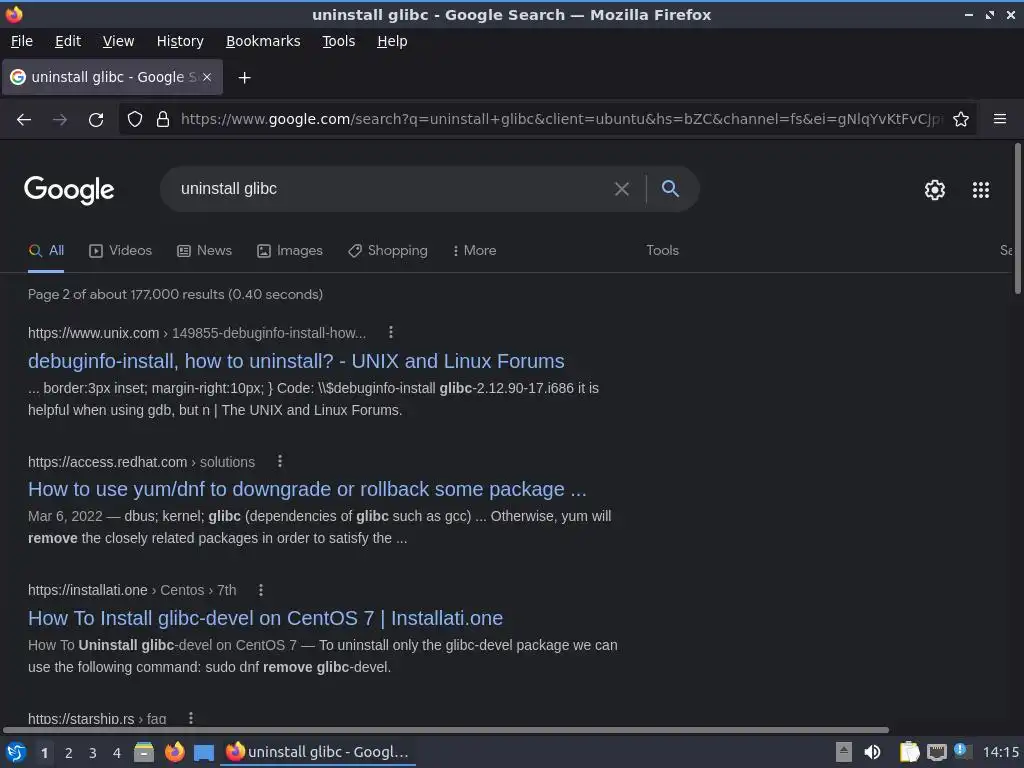
Task: Open debuginfo-install UNIX Forums result
Action: (296, 361)
